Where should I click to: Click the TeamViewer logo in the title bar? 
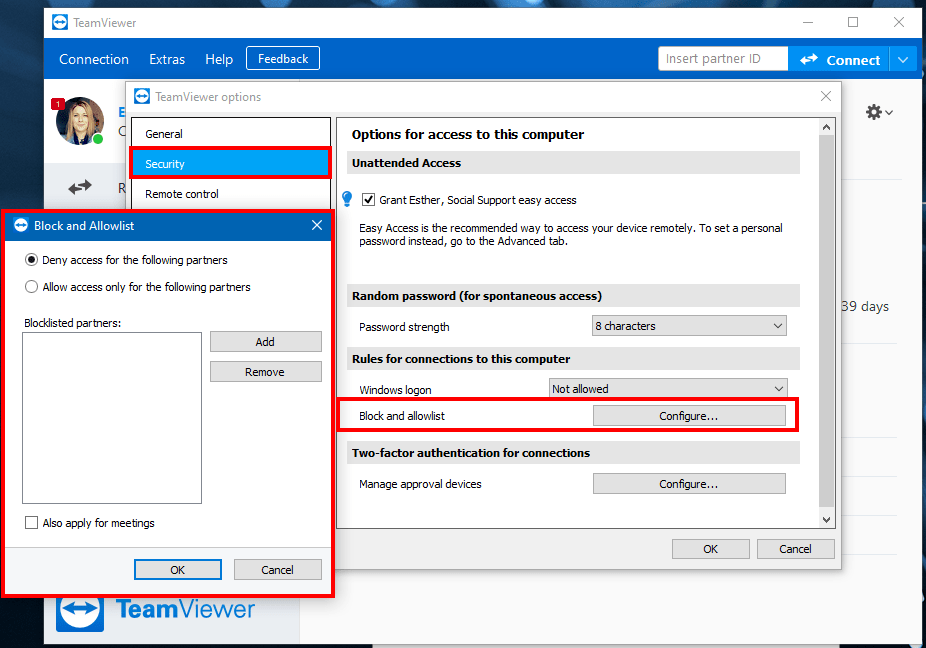tap(60, 21)
